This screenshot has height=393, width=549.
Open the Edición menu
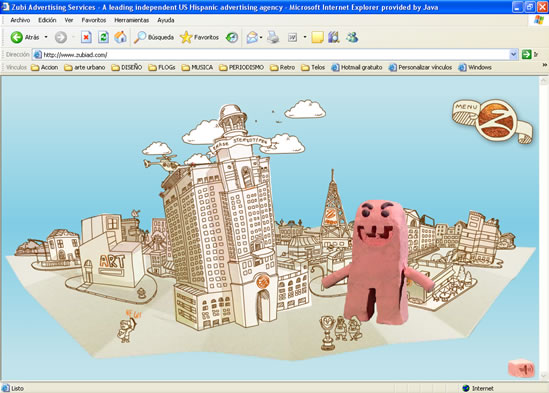47,20
